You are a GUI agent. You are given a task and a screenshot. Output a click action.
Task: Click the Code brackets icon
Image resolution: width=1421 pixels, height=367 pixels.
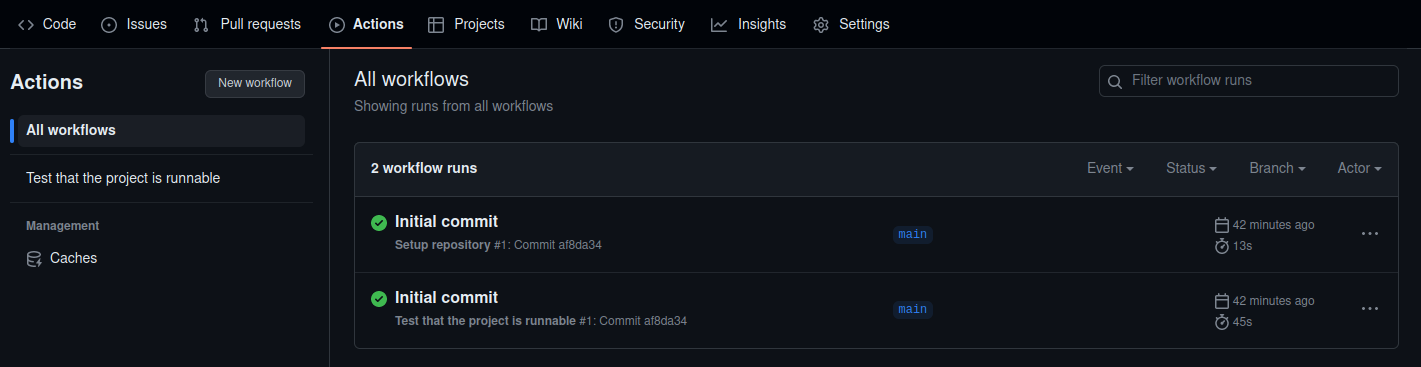click(26, 24)
